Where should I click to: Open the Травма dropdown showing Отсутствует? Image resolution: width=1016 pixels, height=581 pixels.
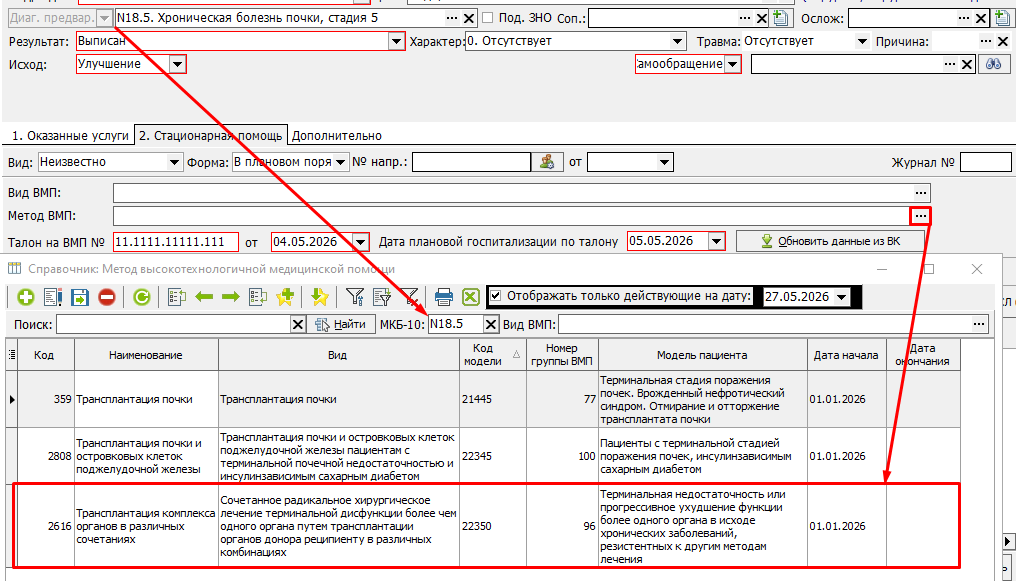click(862, 41)
